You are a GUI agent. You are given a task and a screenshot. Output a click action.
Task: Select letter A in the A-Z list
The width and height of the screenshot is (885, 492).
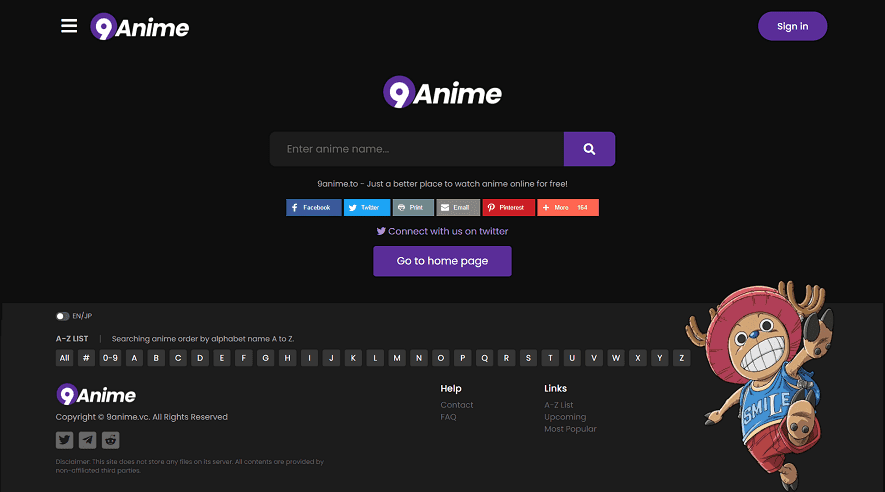(x=134, y=358)
